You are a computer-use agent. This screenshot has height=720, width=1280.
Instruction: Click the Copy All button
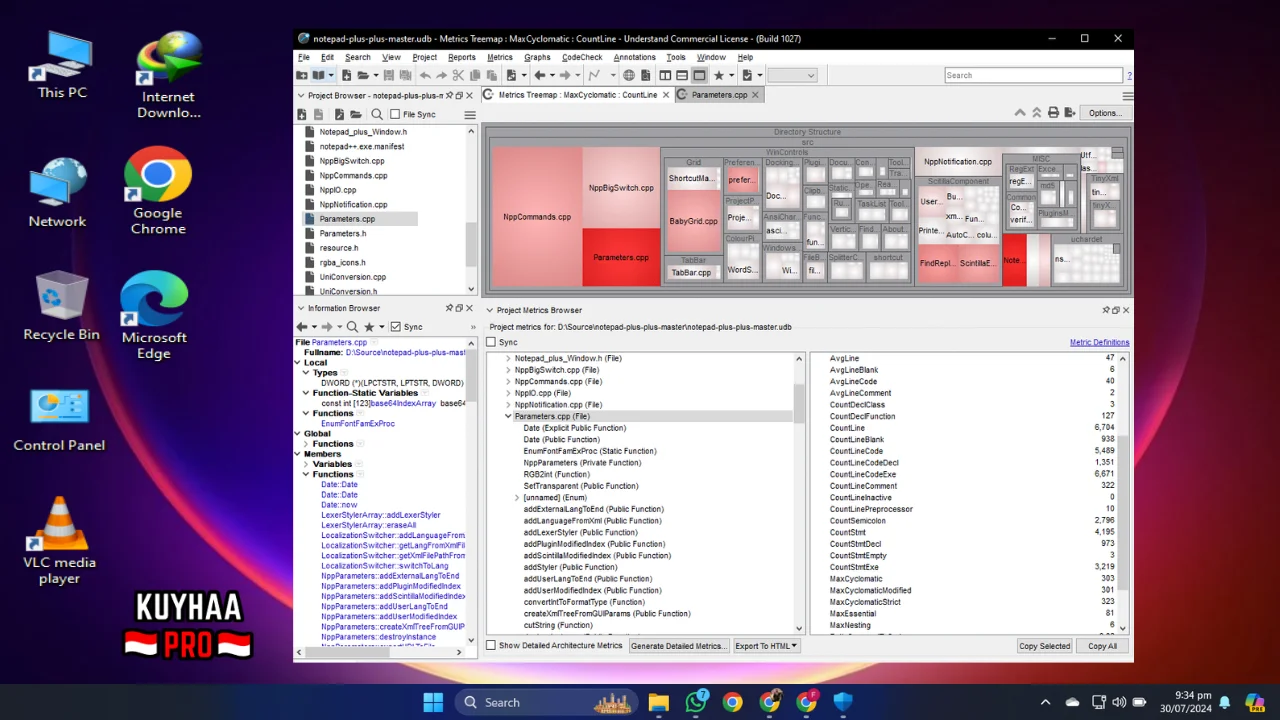[1102, 646]
